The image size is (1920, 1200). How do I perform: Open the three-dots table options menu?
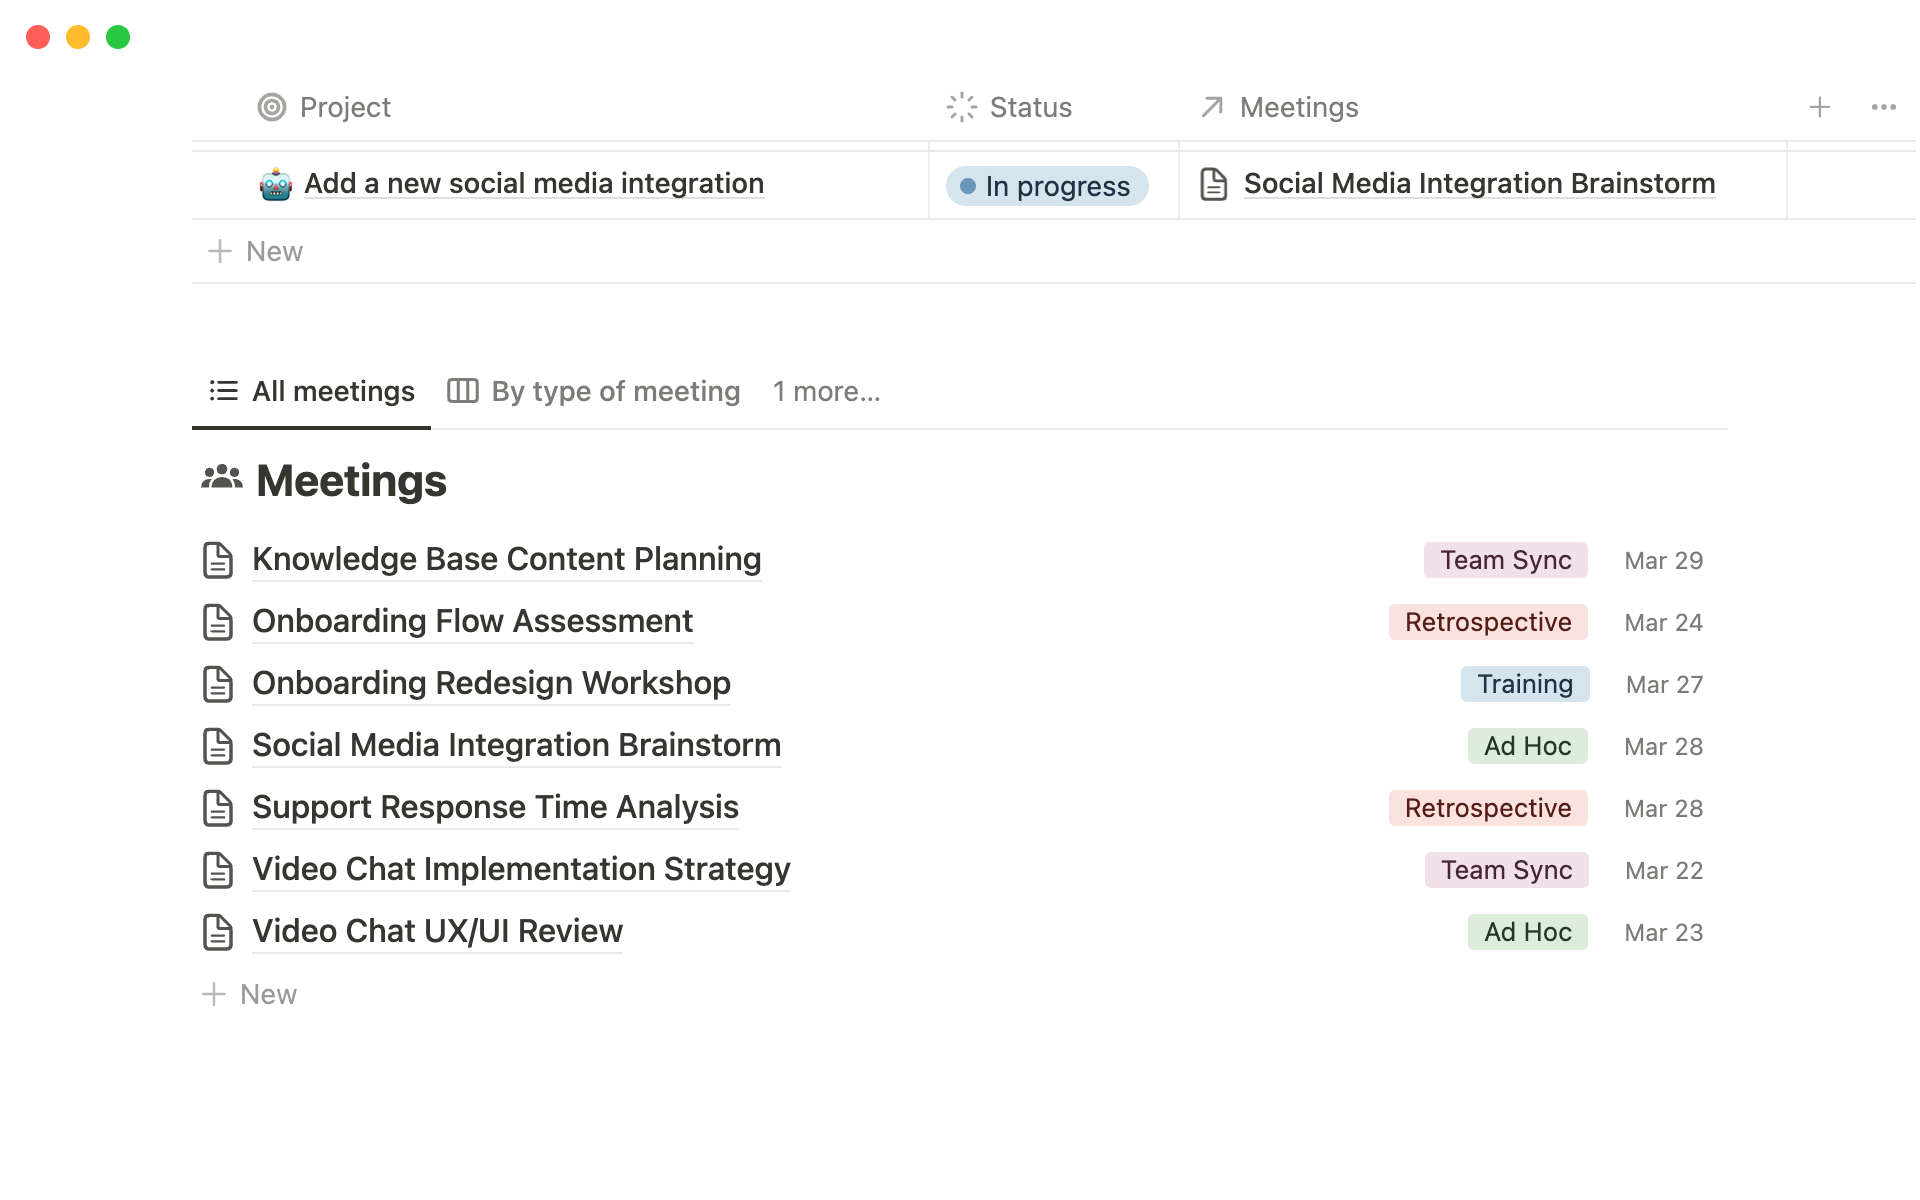[x=1883, y=107]
